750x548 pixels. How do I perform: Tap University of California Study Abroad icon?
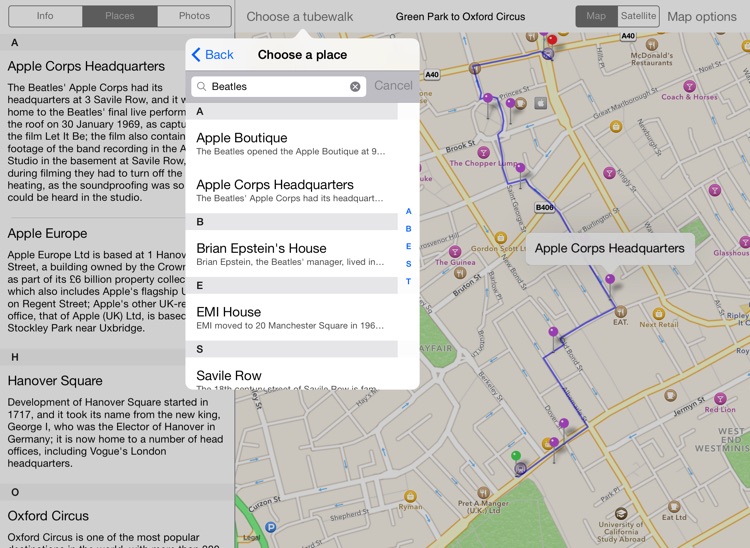621,514
